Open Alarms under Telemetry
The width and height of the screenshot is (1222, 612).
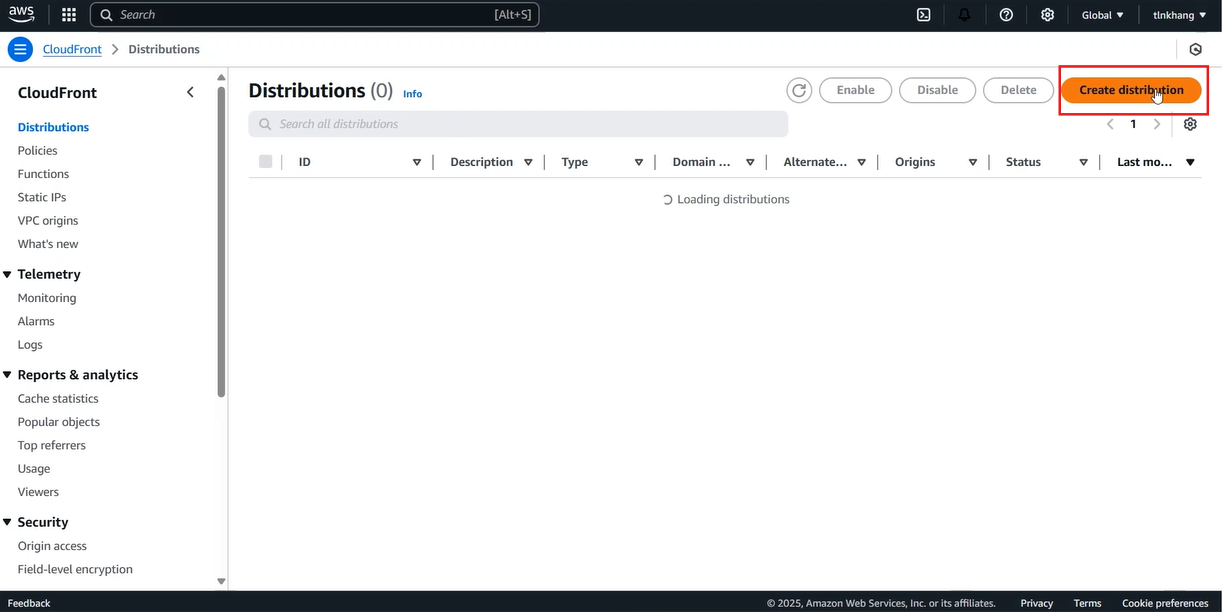tap(36, 321)
